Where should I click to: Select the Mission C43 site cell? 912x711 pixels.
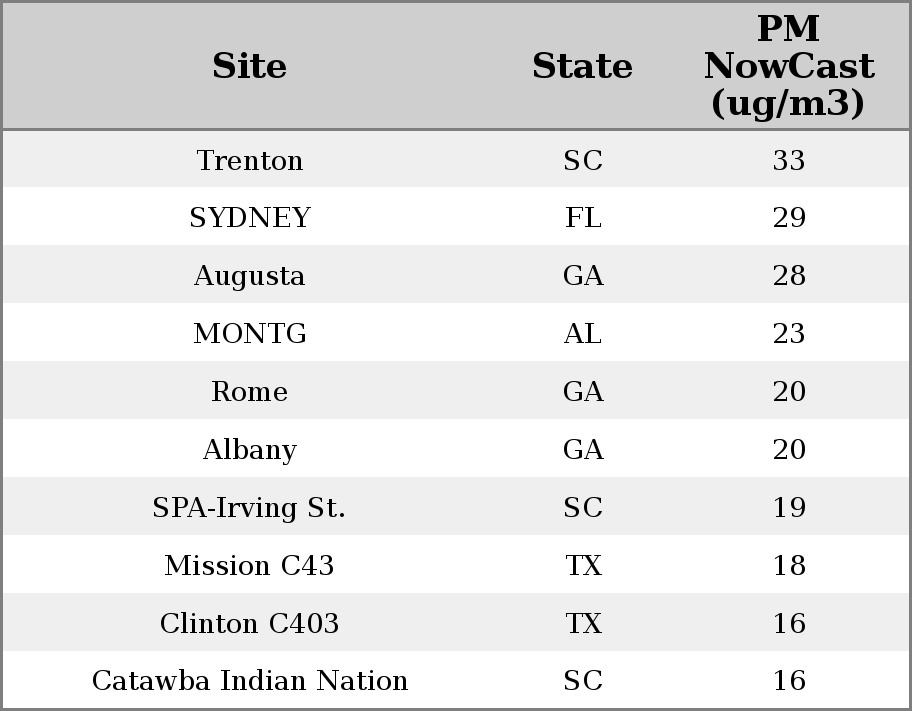(x=250, y=566)
